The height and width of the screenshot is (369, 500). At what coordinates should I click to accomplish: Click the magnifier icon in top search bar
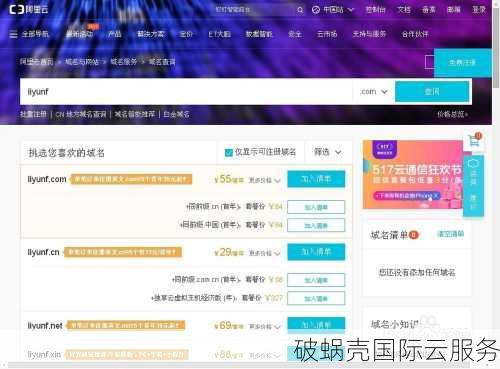(x=300, y=10)
